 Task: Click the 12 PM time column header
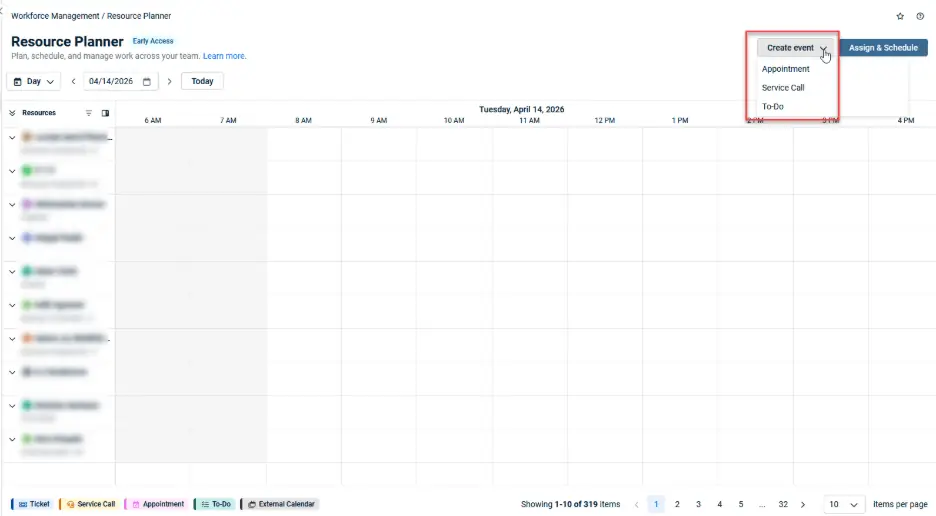tap(605, 121)
